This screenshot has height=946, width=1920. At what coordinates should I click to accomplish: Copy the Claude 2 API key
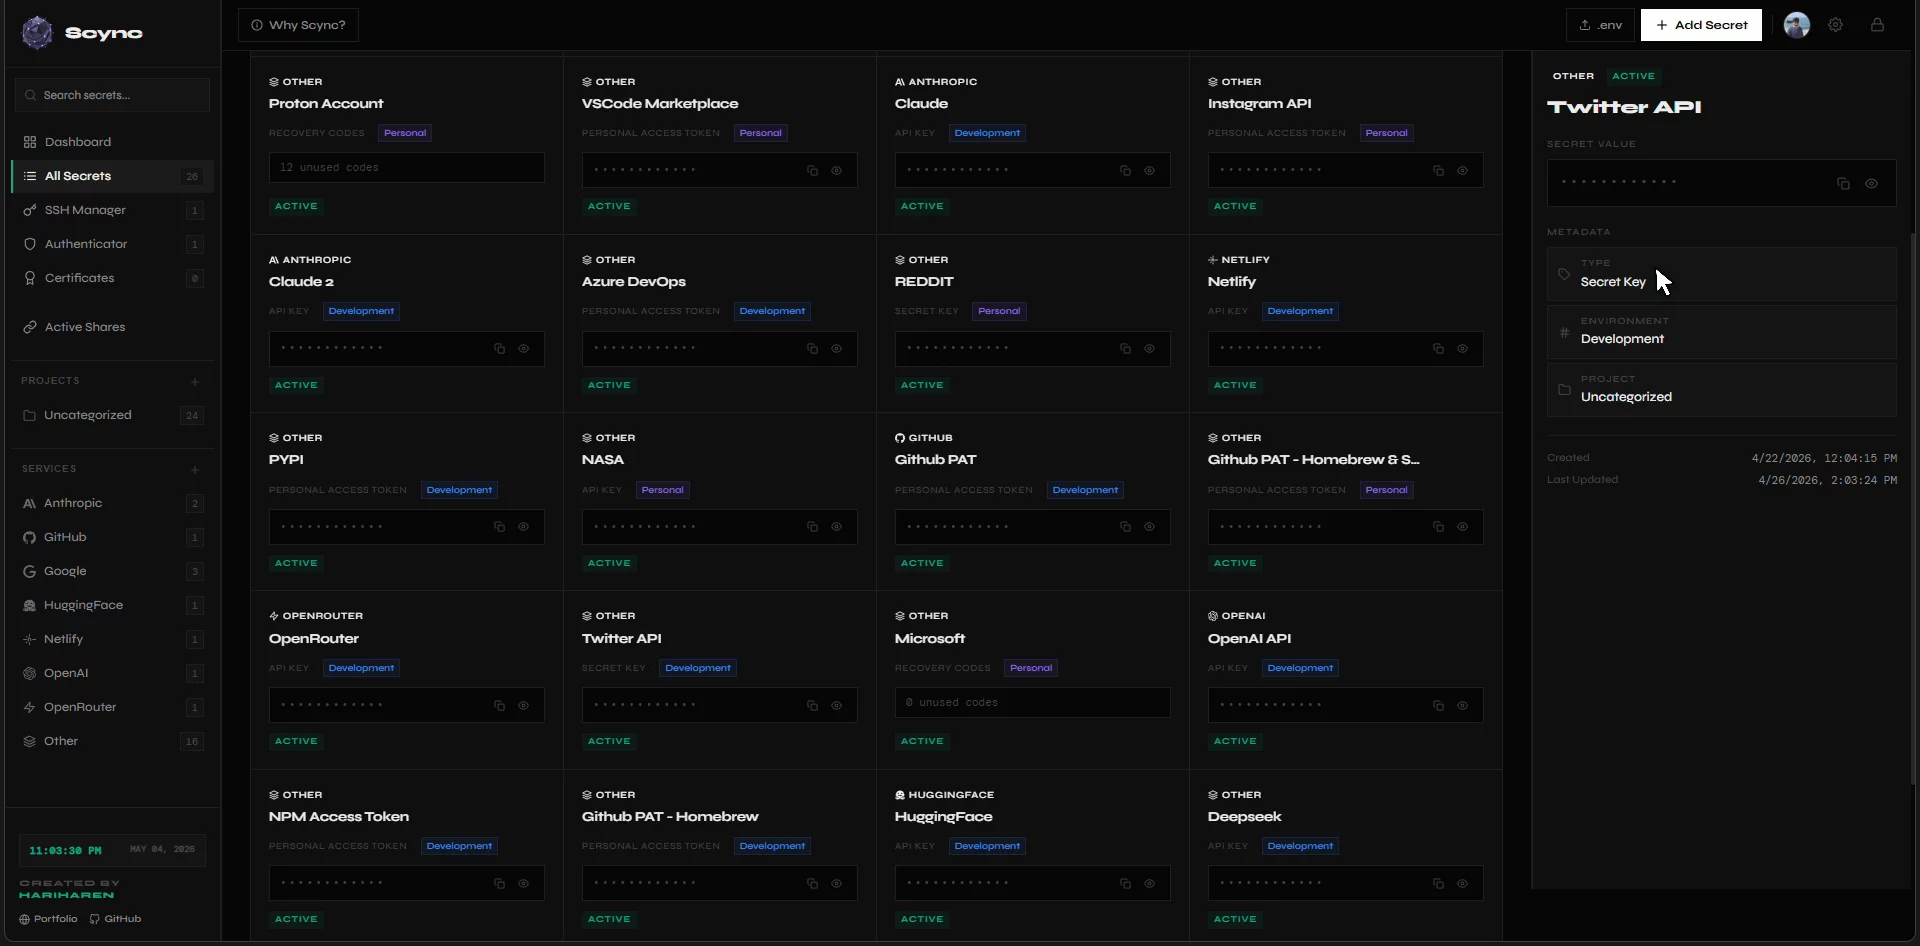(499, 349)
